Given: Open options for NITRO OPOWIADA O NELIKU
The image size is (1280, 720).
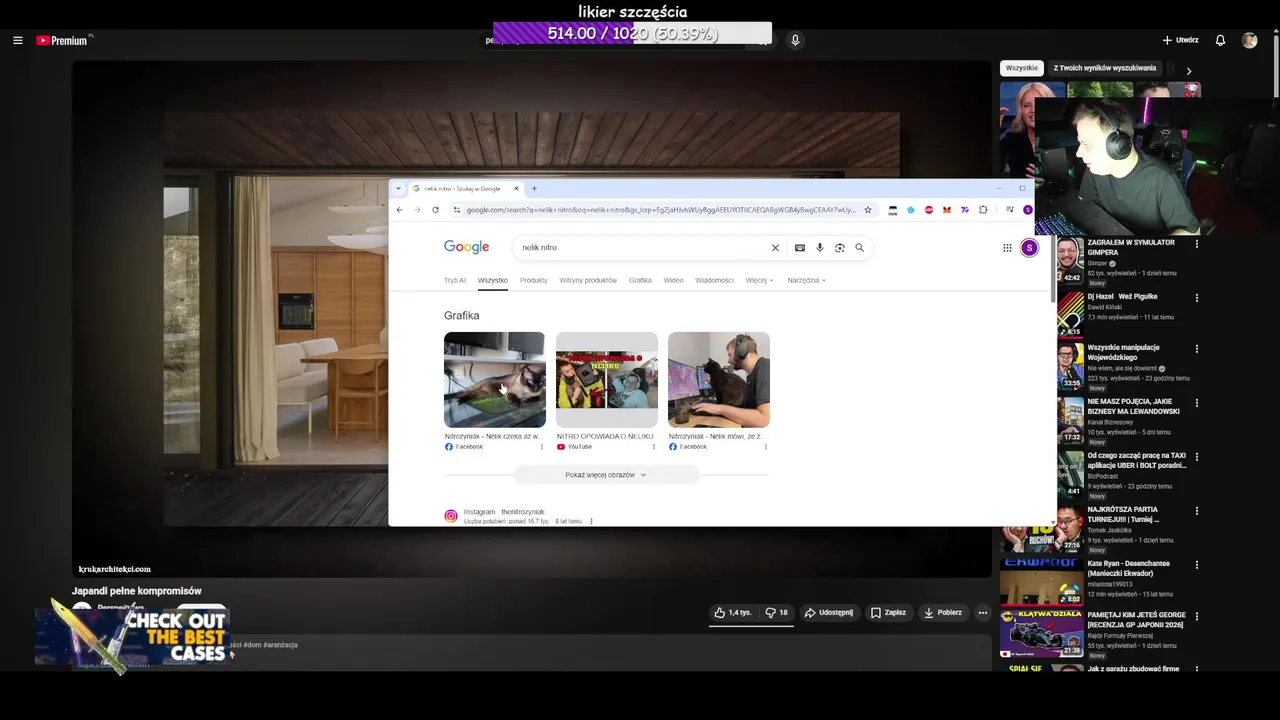Looking at the screenshot, I should coord(654,447).
